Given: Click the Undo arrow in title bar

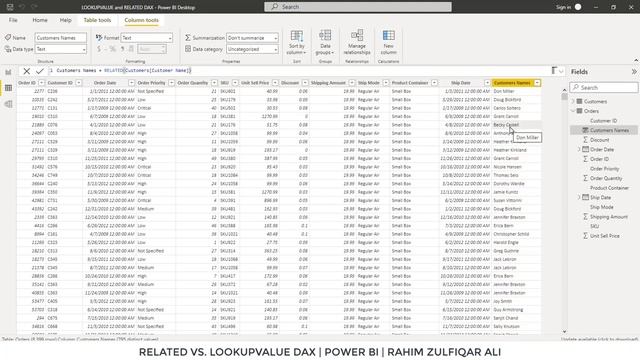Looking at the screenshot, I should click(x=22, y=7).
